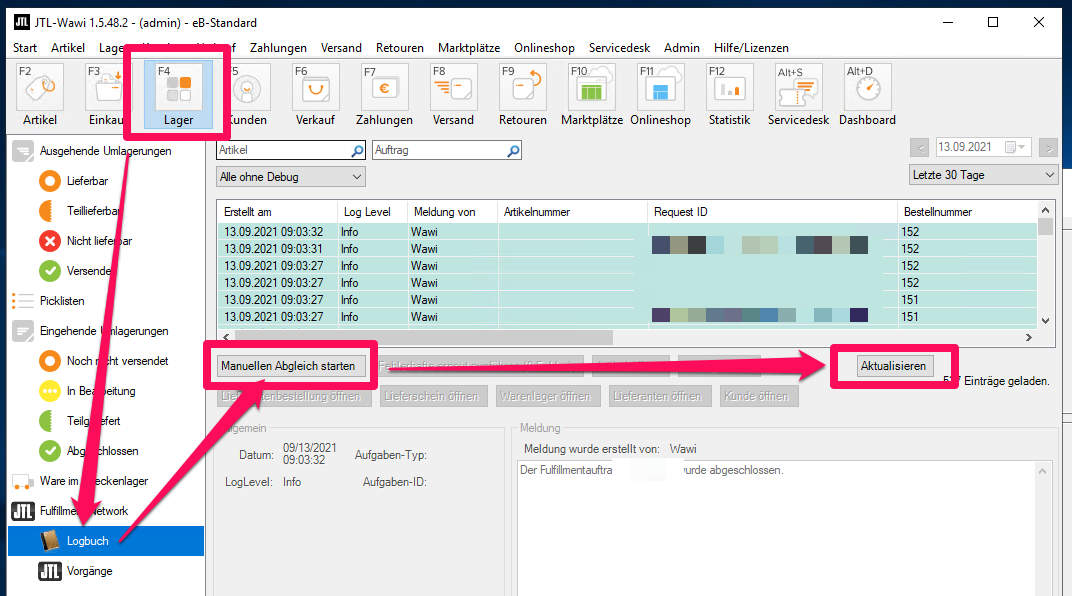Open the Marktplätze menu
This screenshot has width=1072, height=596.
469,48
